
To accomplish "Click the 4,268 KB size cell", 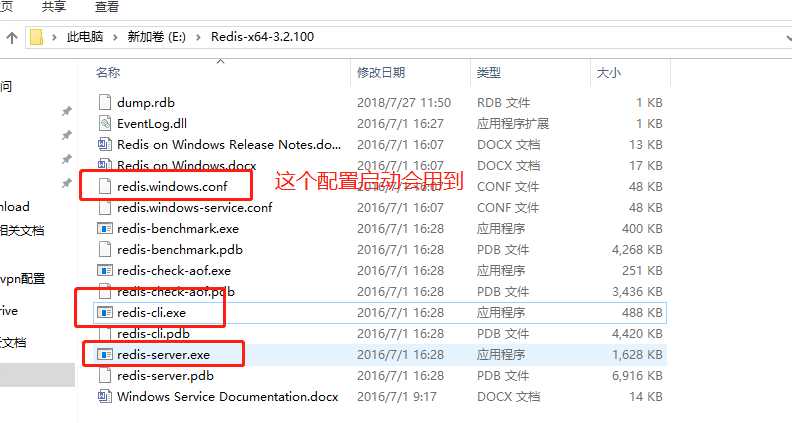I will click(x=637, y=250).
